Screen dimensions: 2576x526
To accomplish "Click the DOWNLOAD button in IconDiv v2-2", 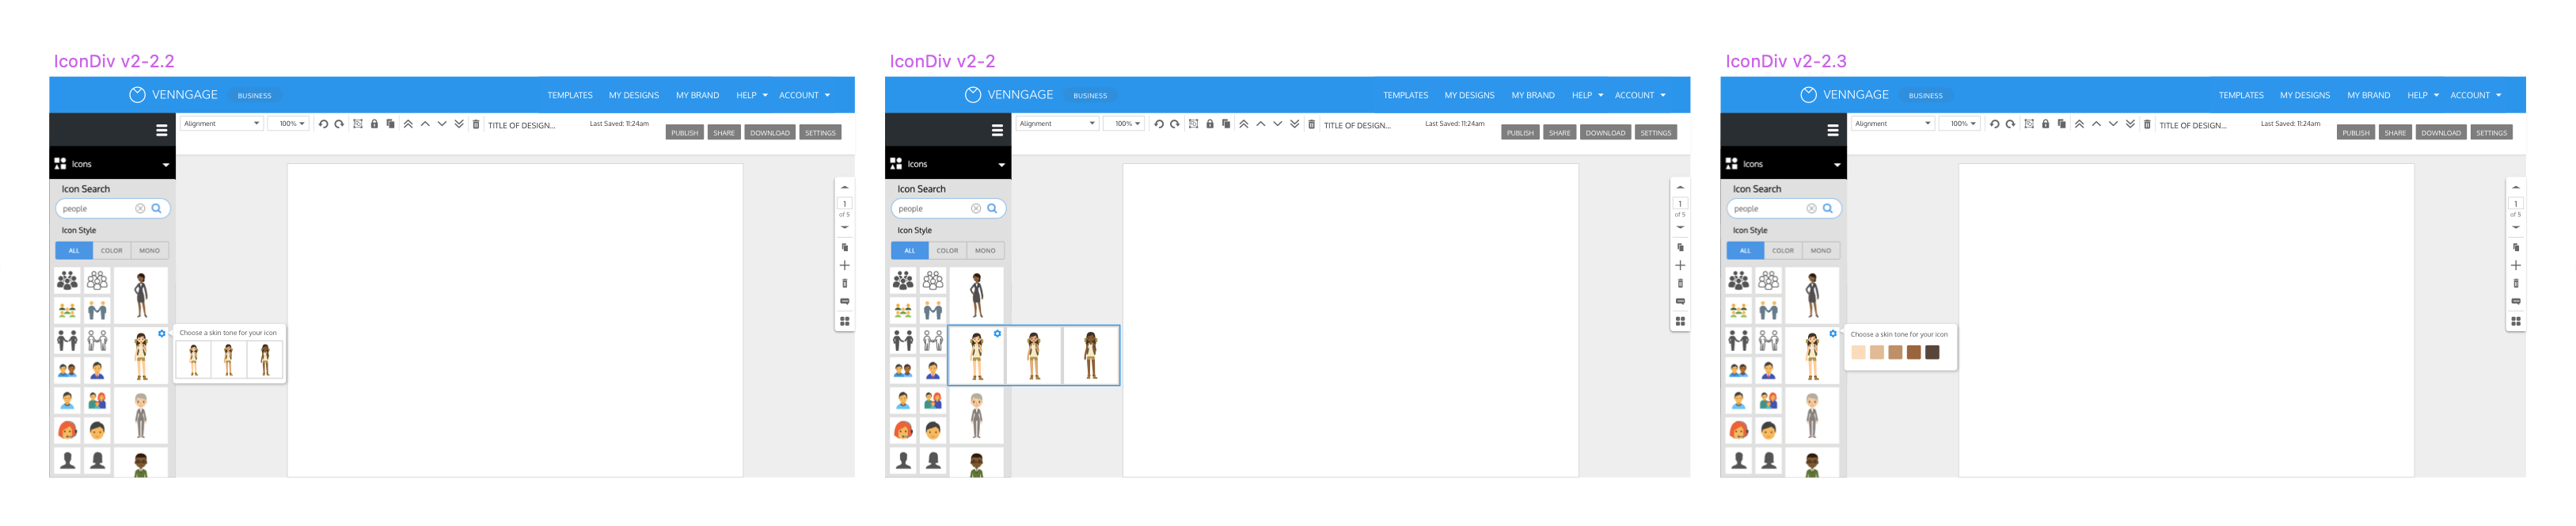I will [1605, 132].
